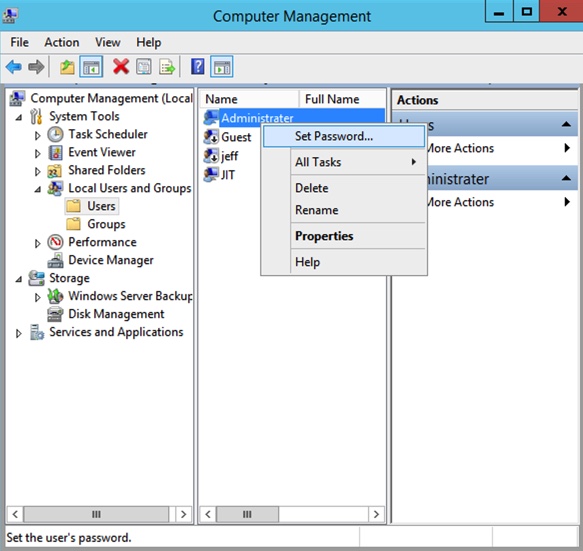Expand the Windows Server Backup node
This screenshot has width=583, height=551.
[x=37, y=297]
